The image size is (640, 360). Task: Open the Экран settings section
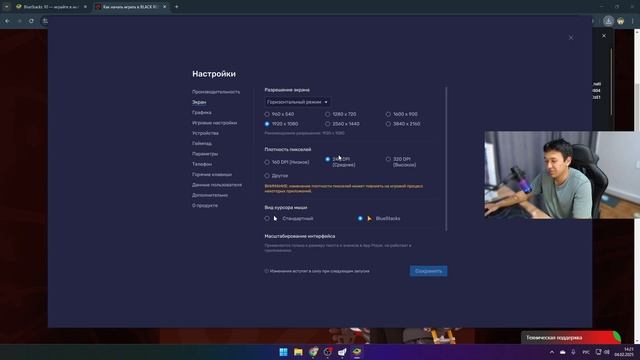199,102
